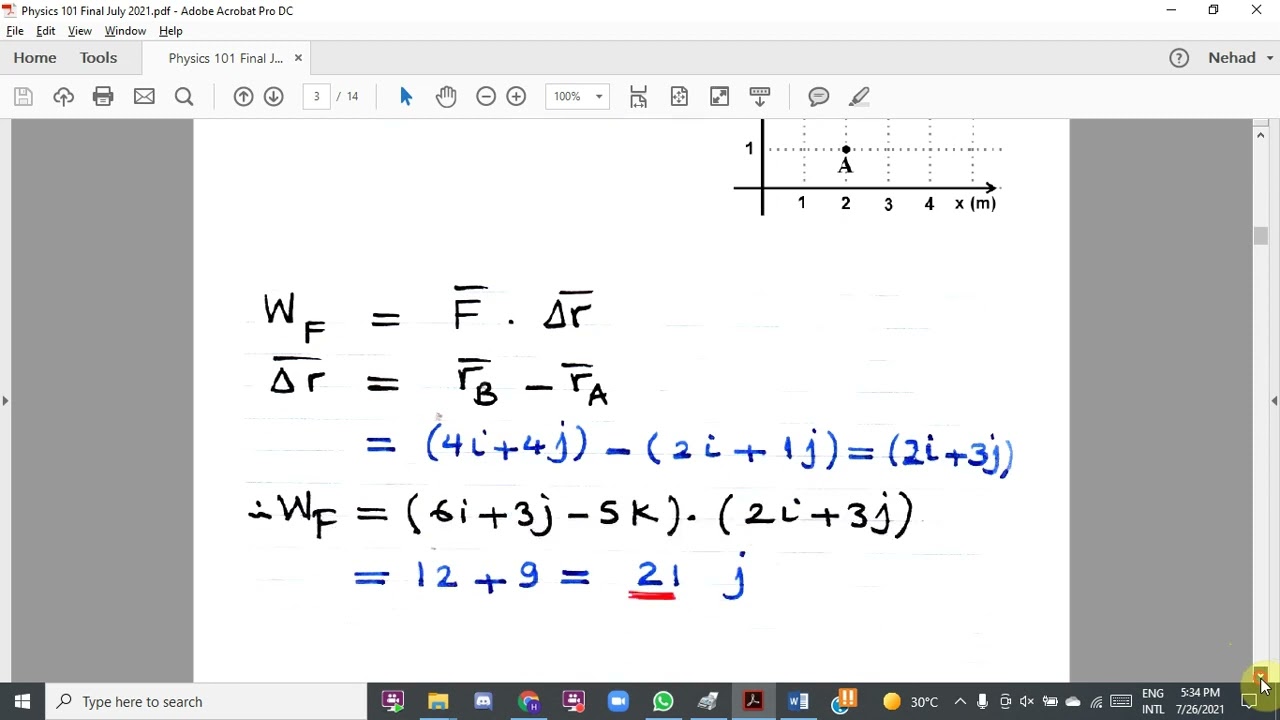Click the microphone tray icon
Viewport: 1280px width, 720px height.
(982, 701)
